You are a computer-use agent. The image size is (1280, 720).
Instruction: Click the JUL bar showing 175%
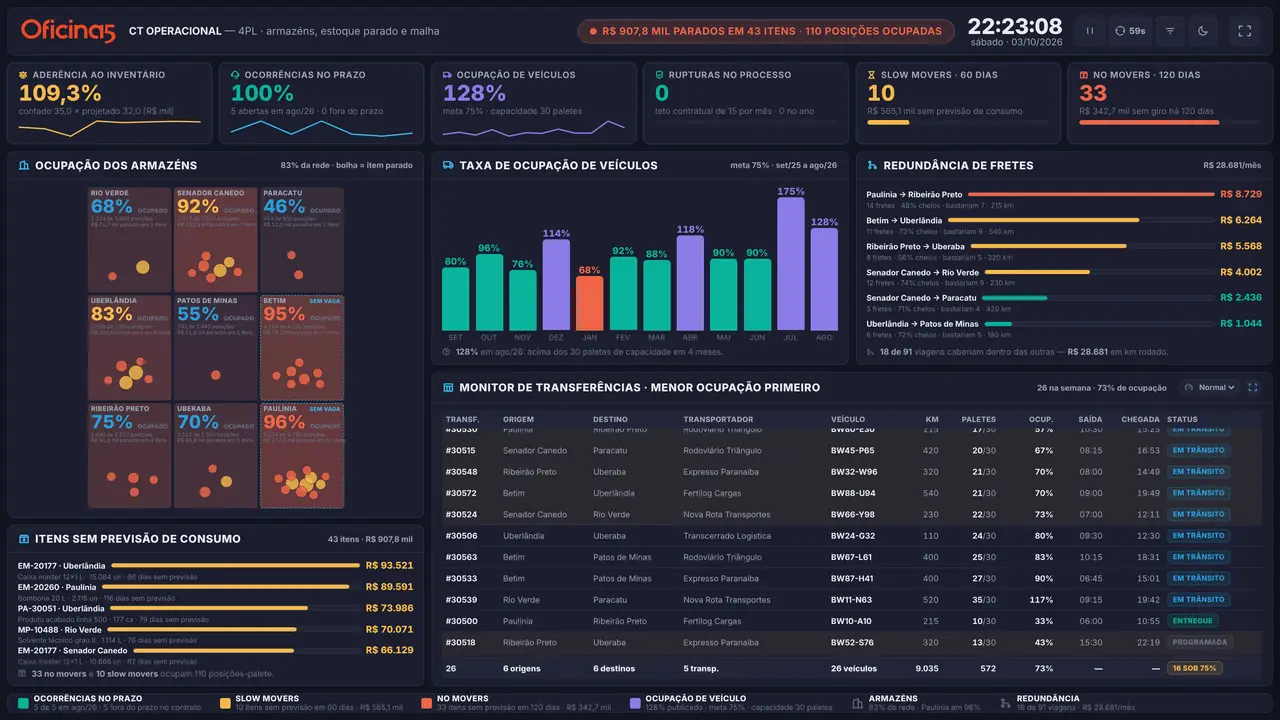pos(790,263)
